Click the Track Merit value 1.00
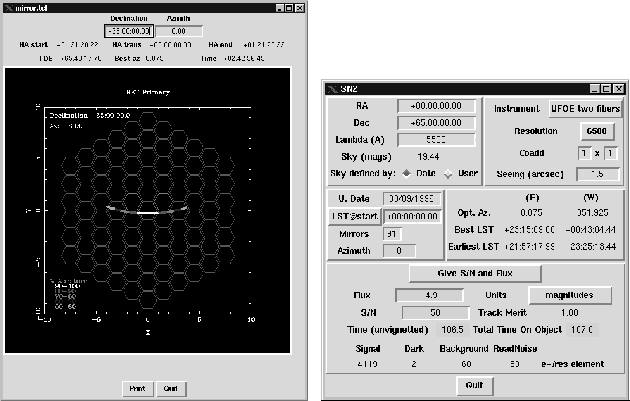Image resolution: width=630 pixels, height=401 pixels. coord(570,313)
